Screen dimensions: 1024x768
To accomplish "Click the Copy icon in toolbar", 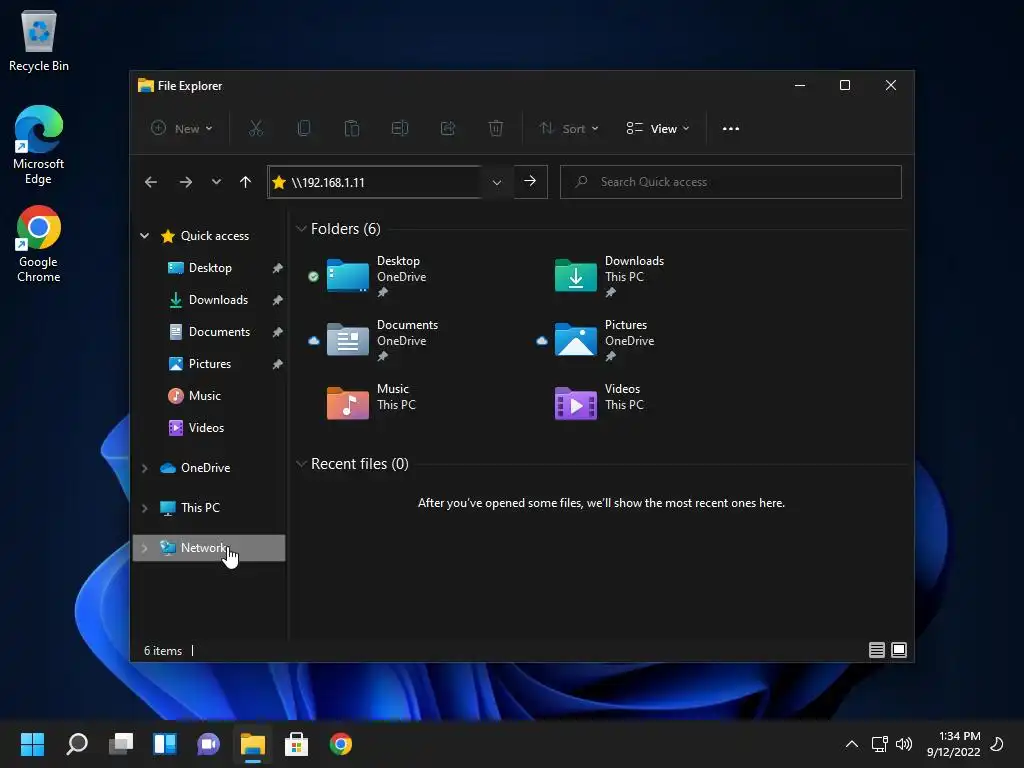I will point(304,129).
